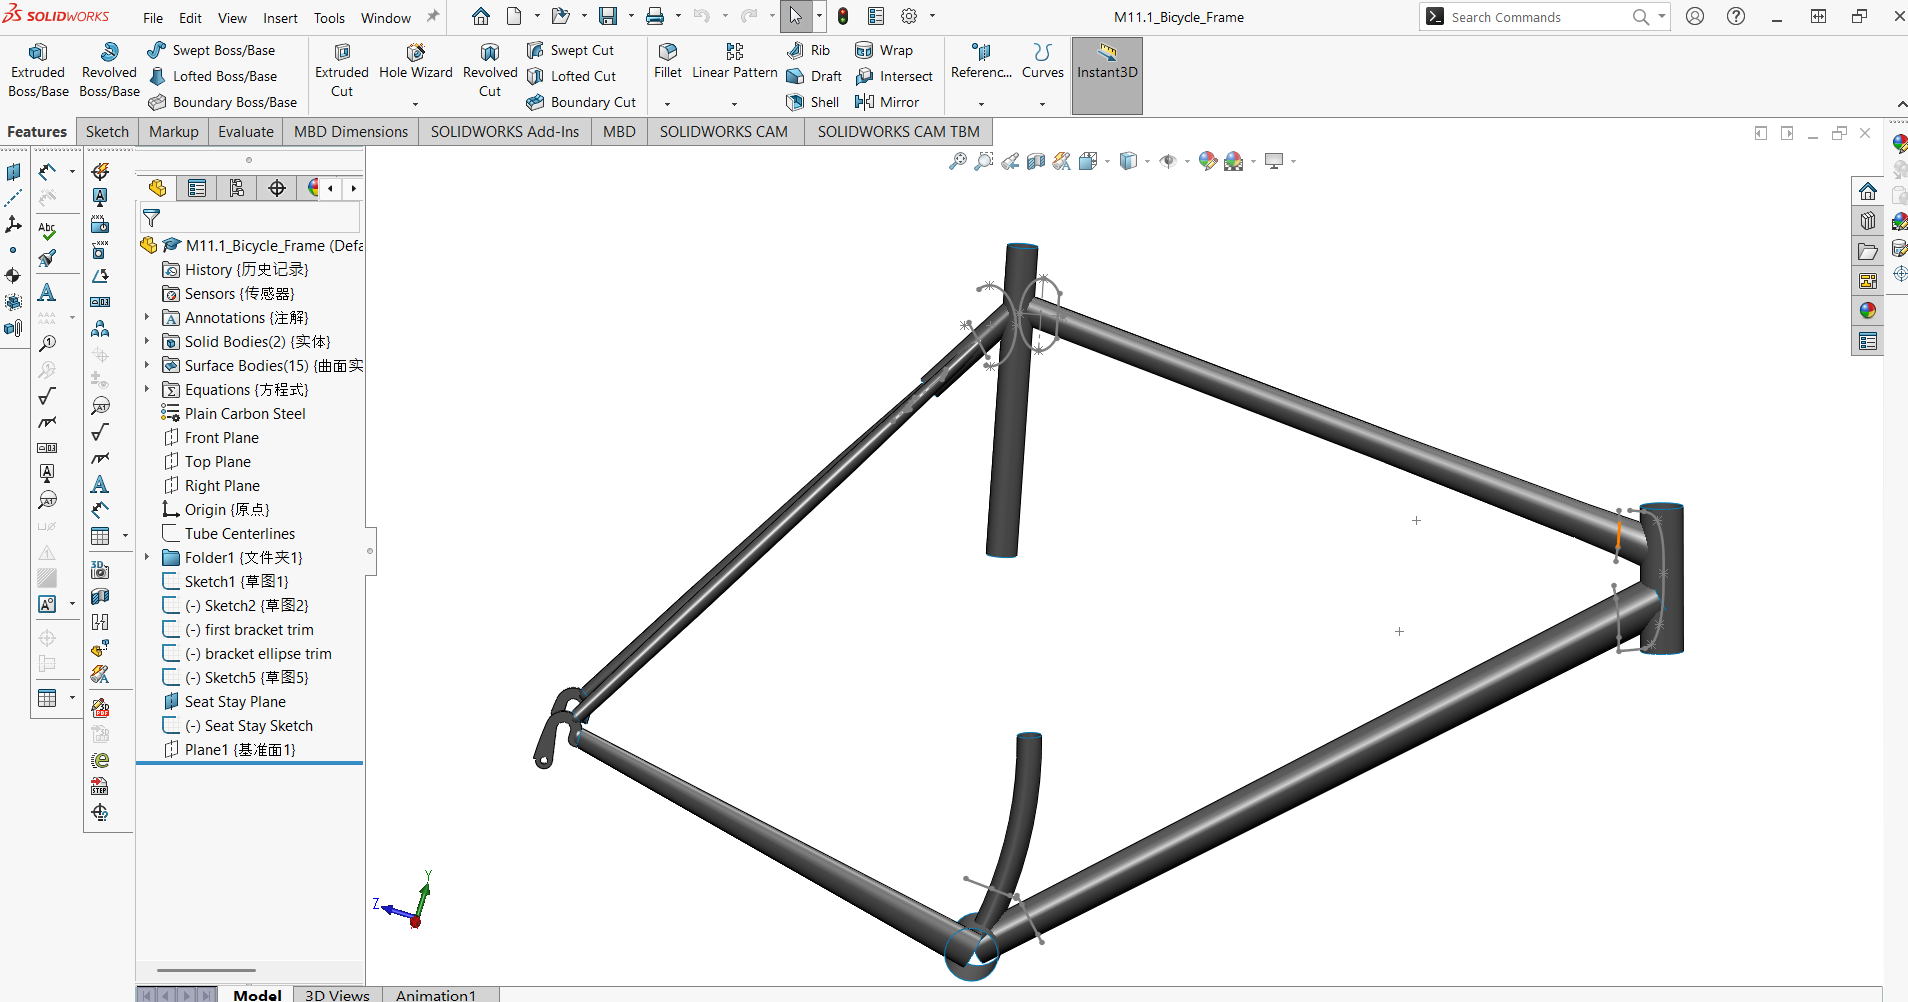
Task: Click the Boundary Boss/Base tool
Action: pos(222,102)
